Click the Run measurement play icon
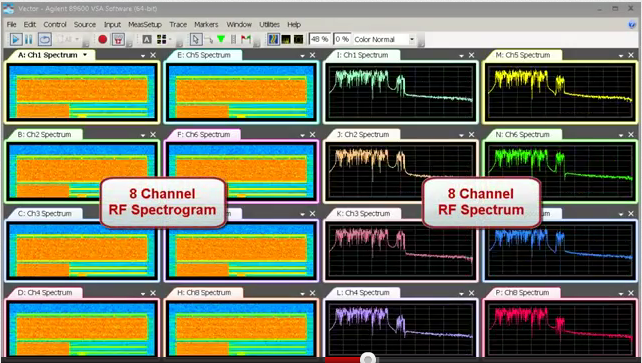 coord(16,39)
